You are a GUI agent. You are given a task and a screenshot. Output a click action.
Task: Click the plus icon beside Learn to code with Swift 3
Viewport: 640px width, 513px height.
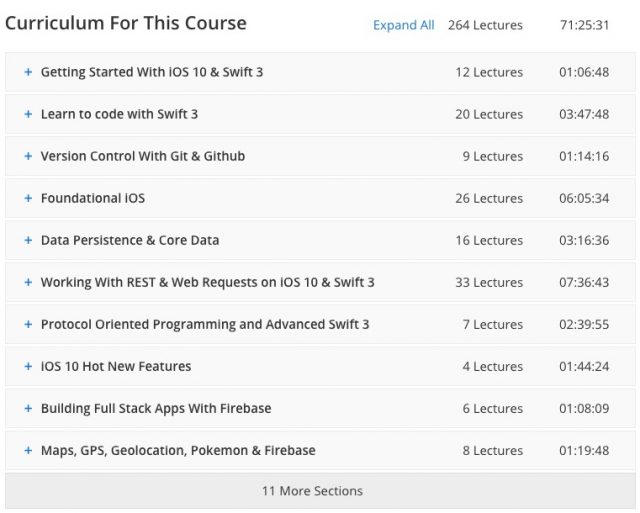(28, 114)
